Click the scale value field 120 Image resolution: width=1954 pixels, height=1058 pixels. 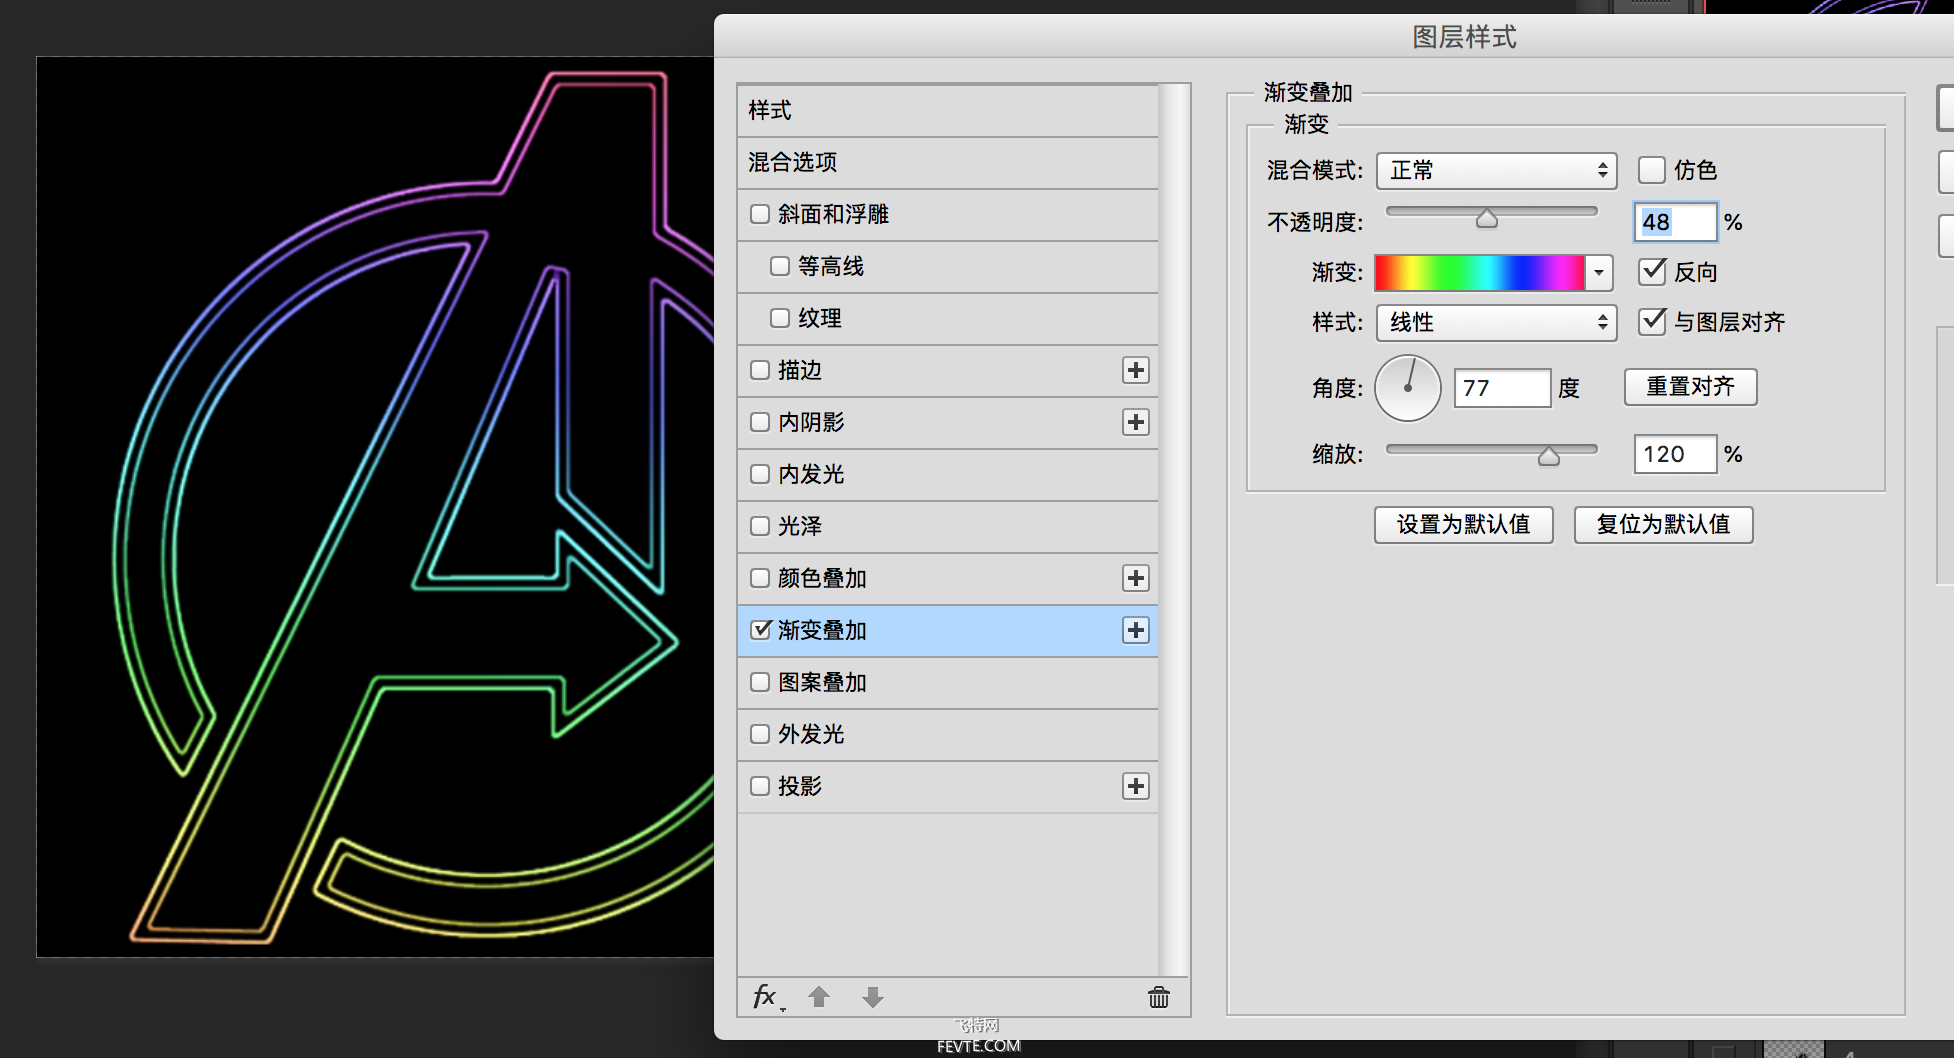pyautogui.click(x=1675, y=454)
